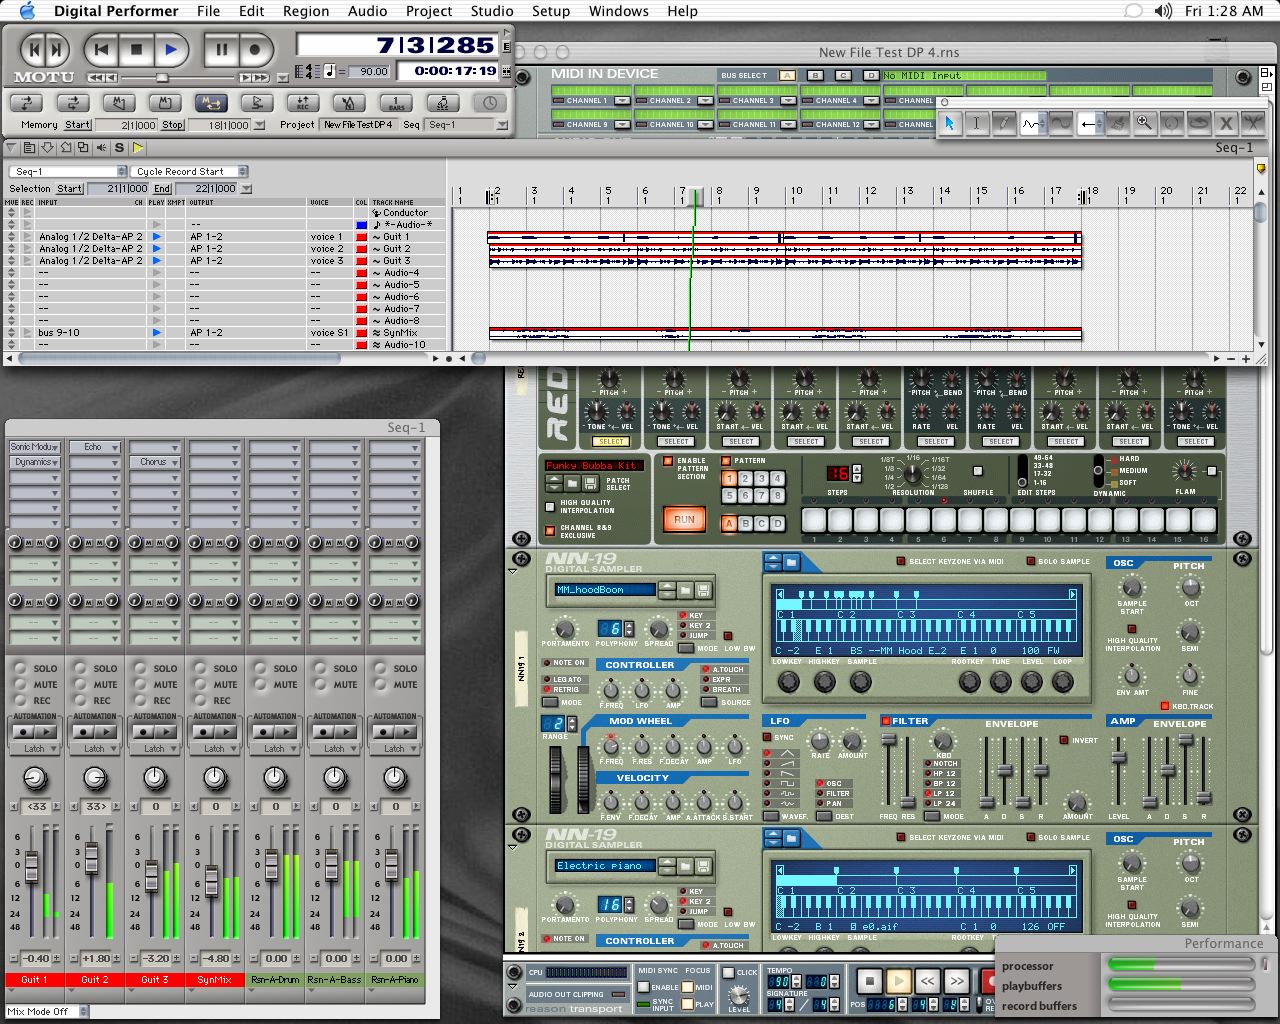This screenshot has width=1280, height=1024.
Task: Toggle the metronome click button
Action: (348, 102)
